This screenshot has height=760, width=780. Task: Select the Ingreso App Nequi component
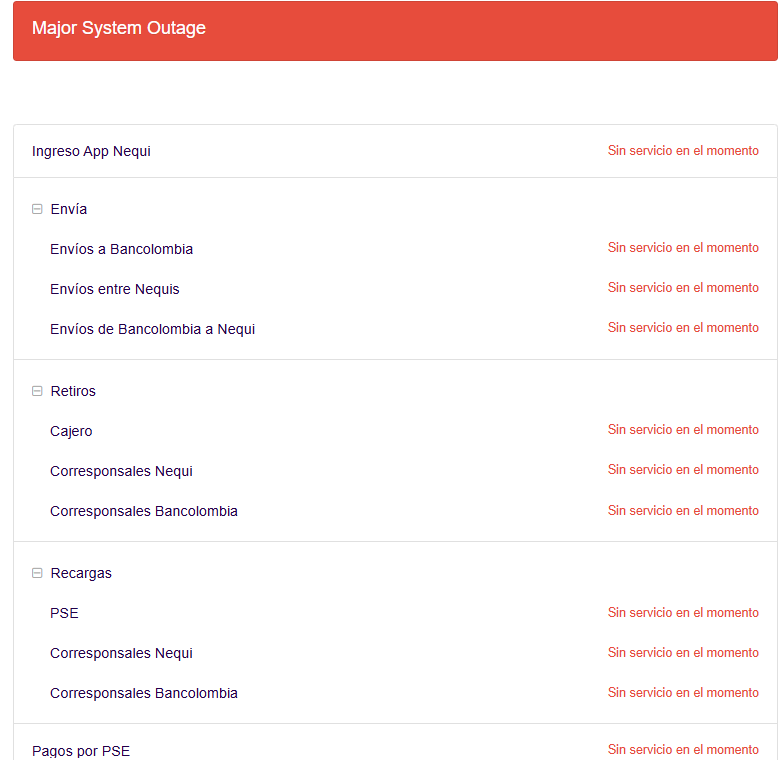click(x=91, y=151)
